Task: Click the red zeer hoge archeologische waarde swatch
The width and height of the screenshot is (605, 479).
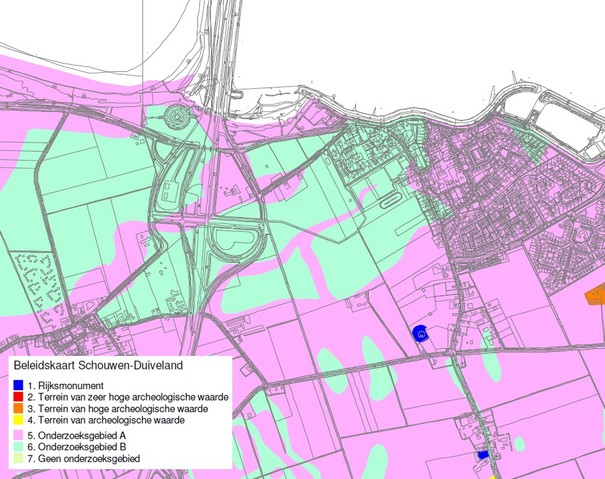Action: click(x=18, y=397)
